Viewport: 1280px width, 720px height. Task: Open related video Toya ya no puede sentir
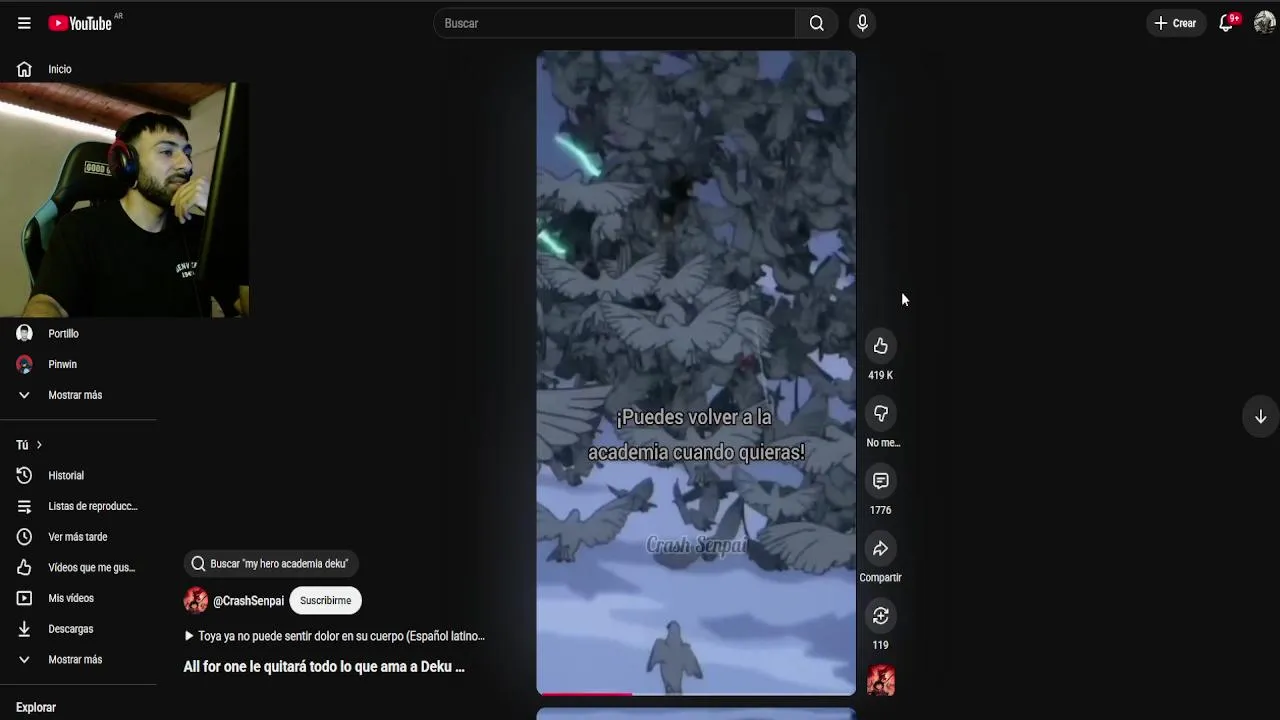tap(334, 636)
